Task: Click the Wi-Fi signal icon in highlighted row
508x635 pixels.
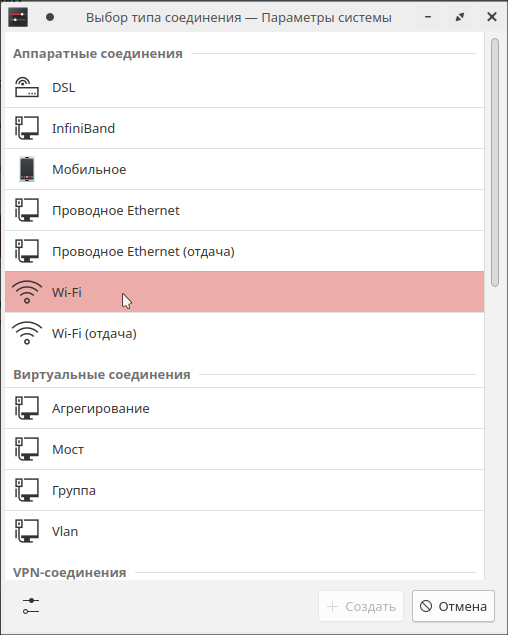Action: (27, 292)
